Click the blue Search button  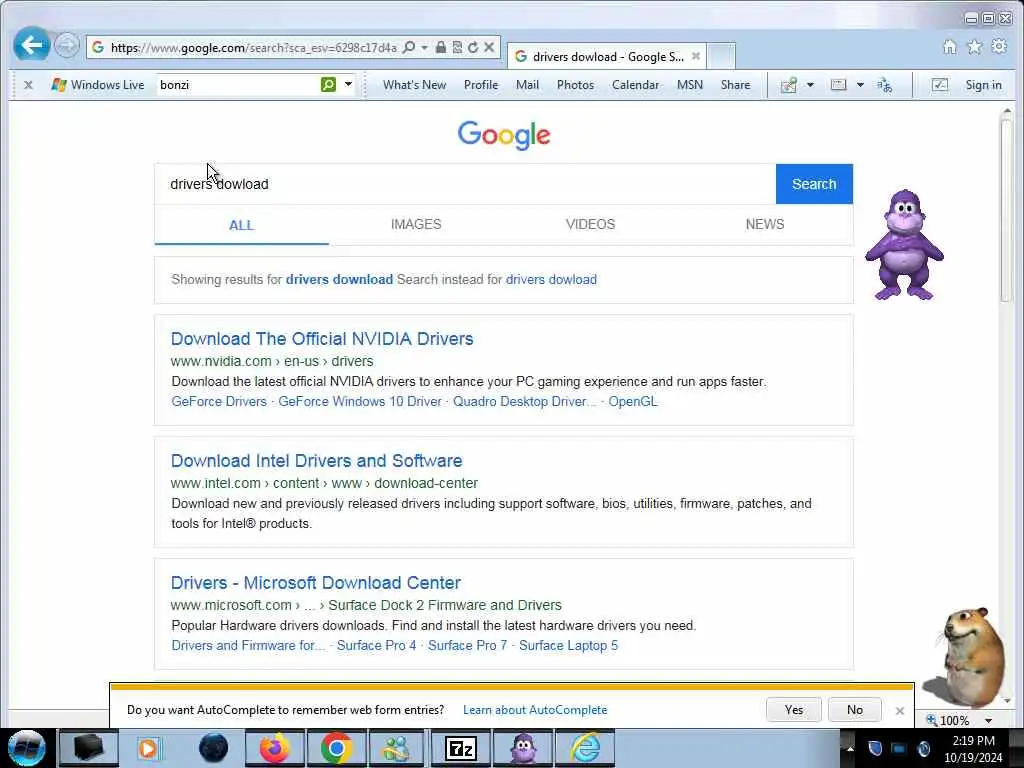(x=814, y=184)
